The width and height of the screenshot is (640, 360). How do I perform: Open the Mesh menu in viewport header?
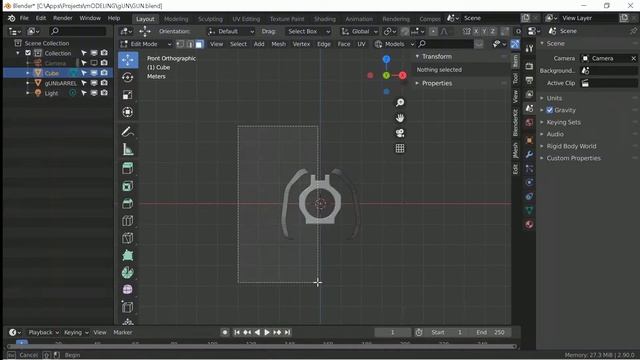point(278,44)
